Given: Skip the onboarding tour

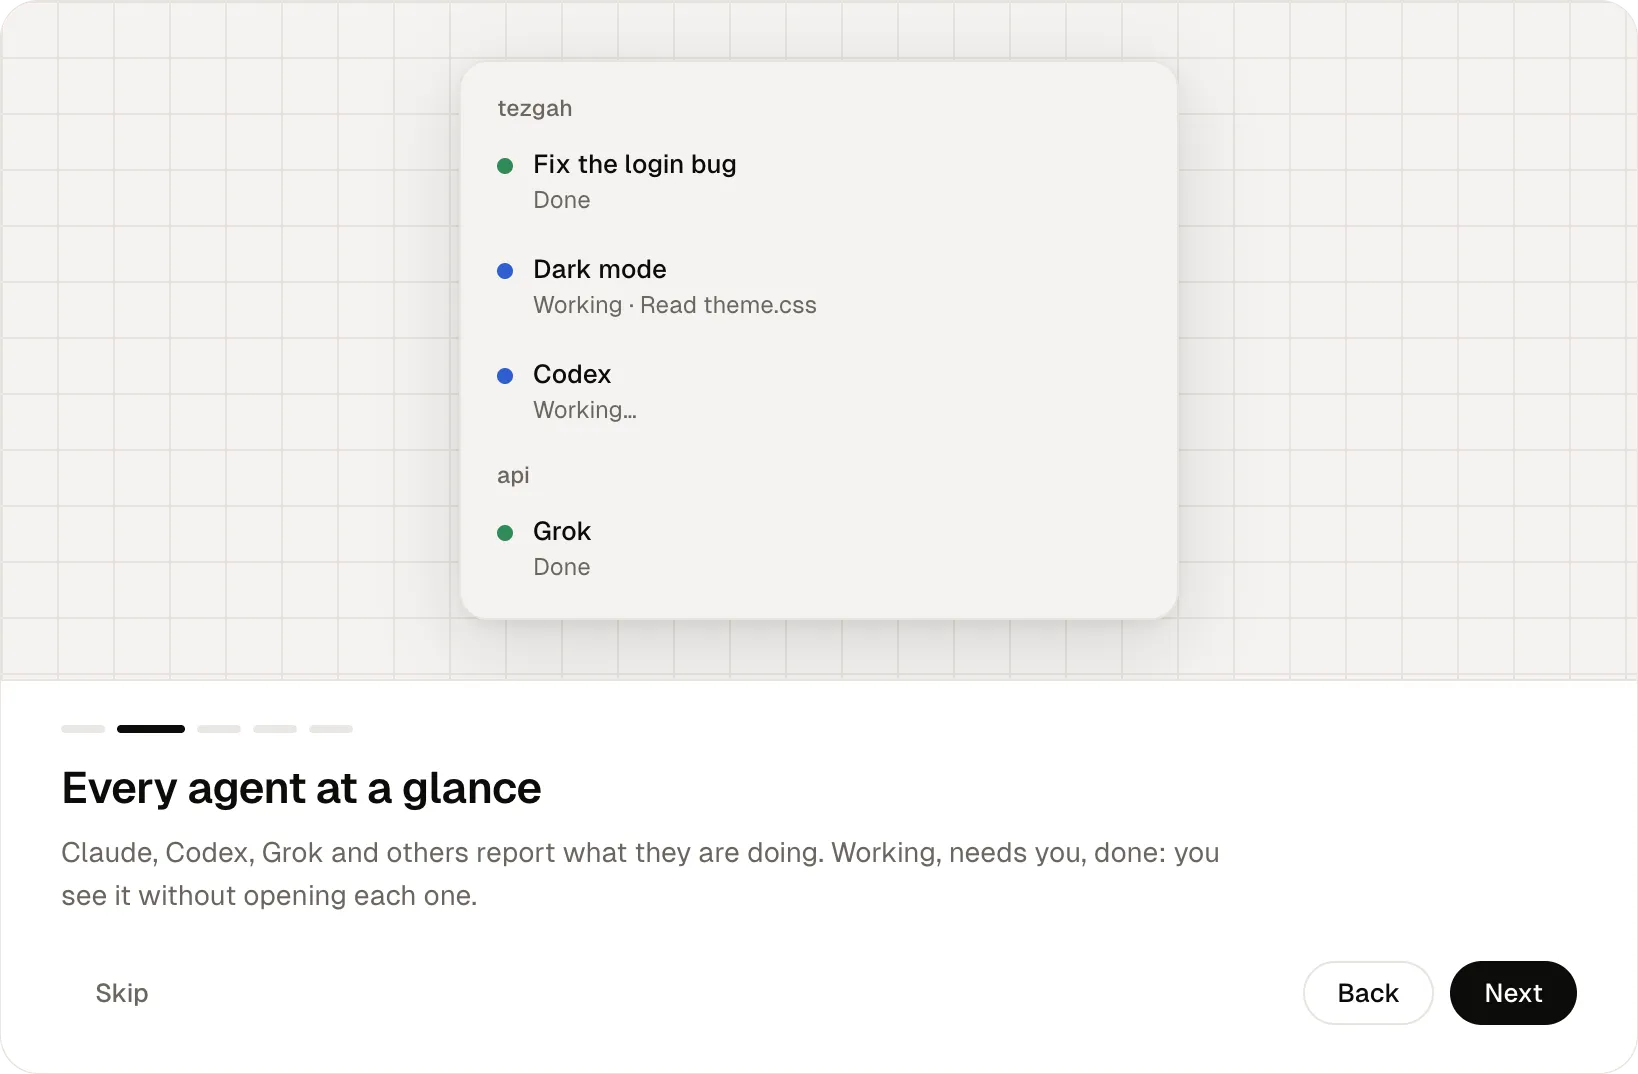Looking at the screenshot, I should (x=122, y=993).
